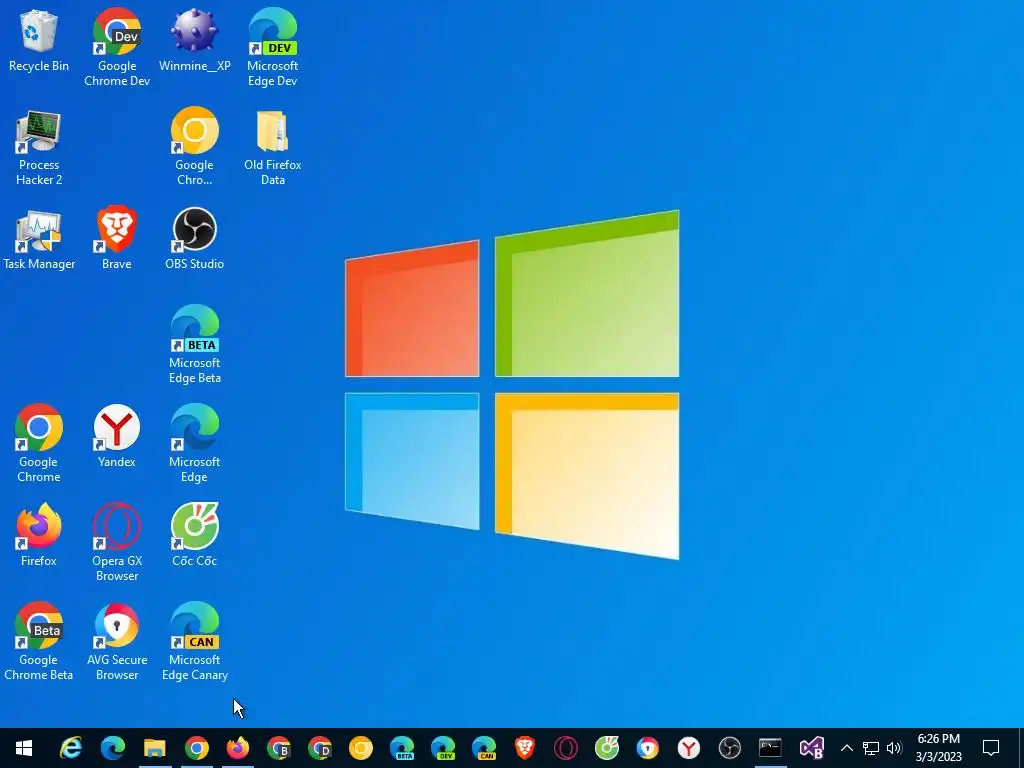Image resolution: width=1024 pixels, height=768 pixels.
Task: Launch AVG Secure Browser from the taskbar
Action: pyautogui.click(x=648, y=748)
